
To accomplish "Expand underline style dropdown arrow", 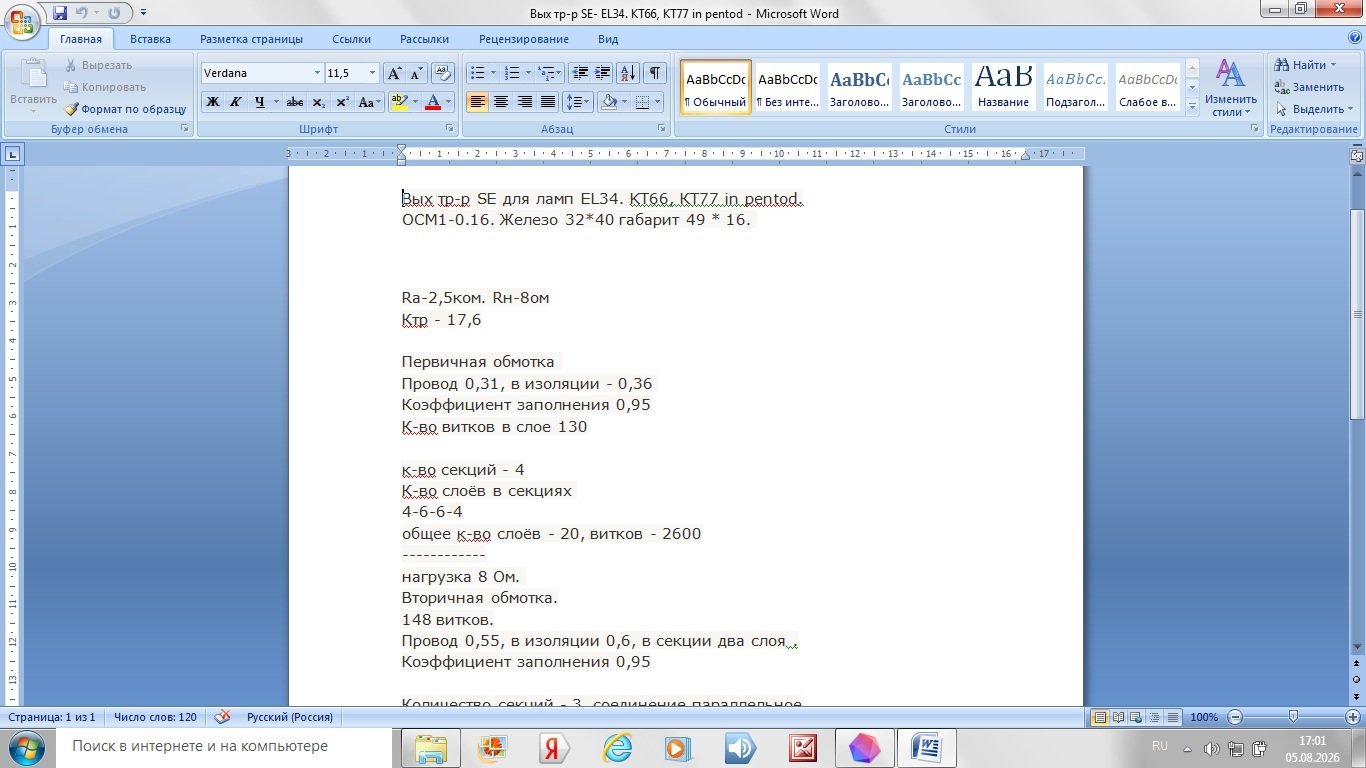I will [275, 102].
